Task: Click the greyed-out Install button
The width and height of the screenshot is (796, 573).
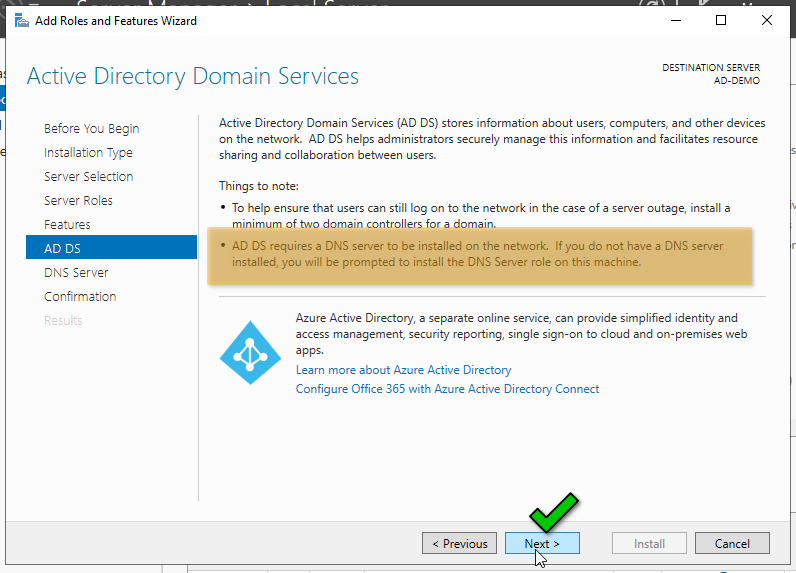Action: (x=649, y=544)
